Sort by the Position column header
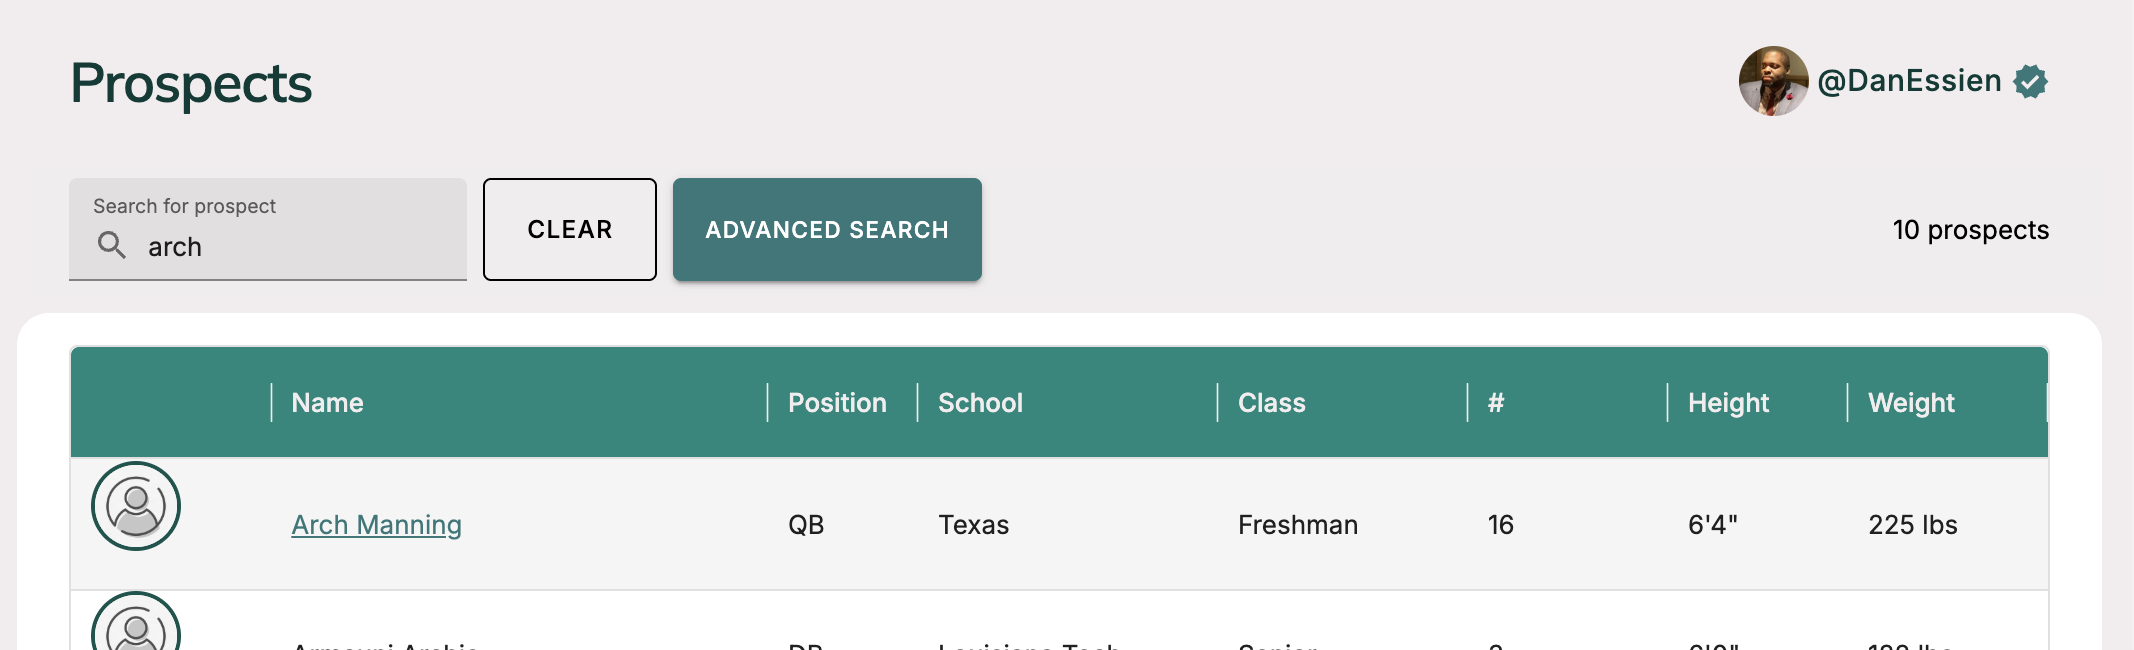This screenshot has width=2134, height=650. tap(837, 403)
